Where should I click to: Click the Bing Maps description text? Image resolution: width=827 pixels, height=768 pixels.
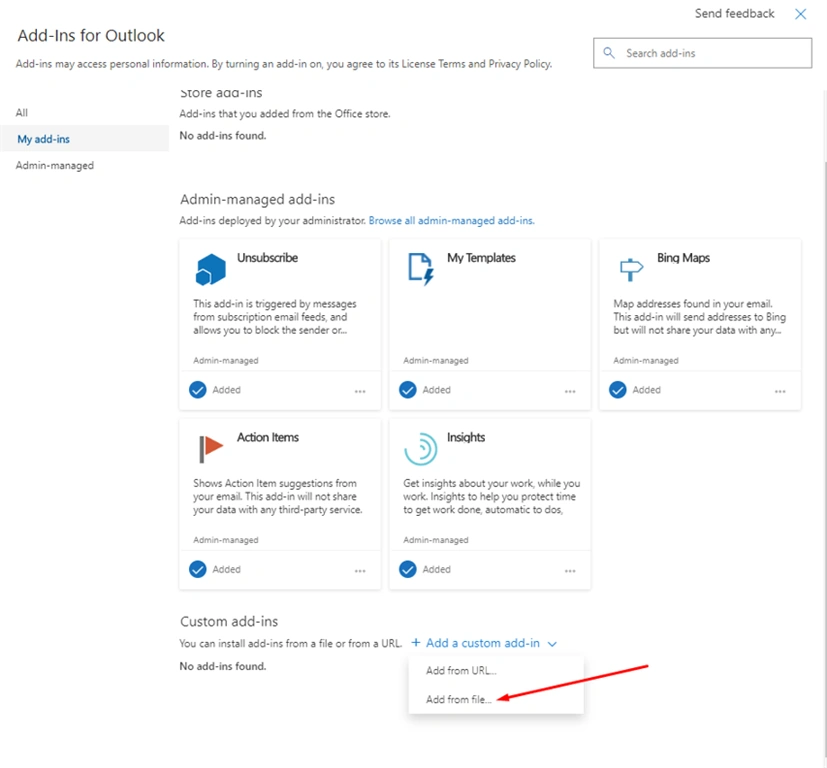coord(699,317)
